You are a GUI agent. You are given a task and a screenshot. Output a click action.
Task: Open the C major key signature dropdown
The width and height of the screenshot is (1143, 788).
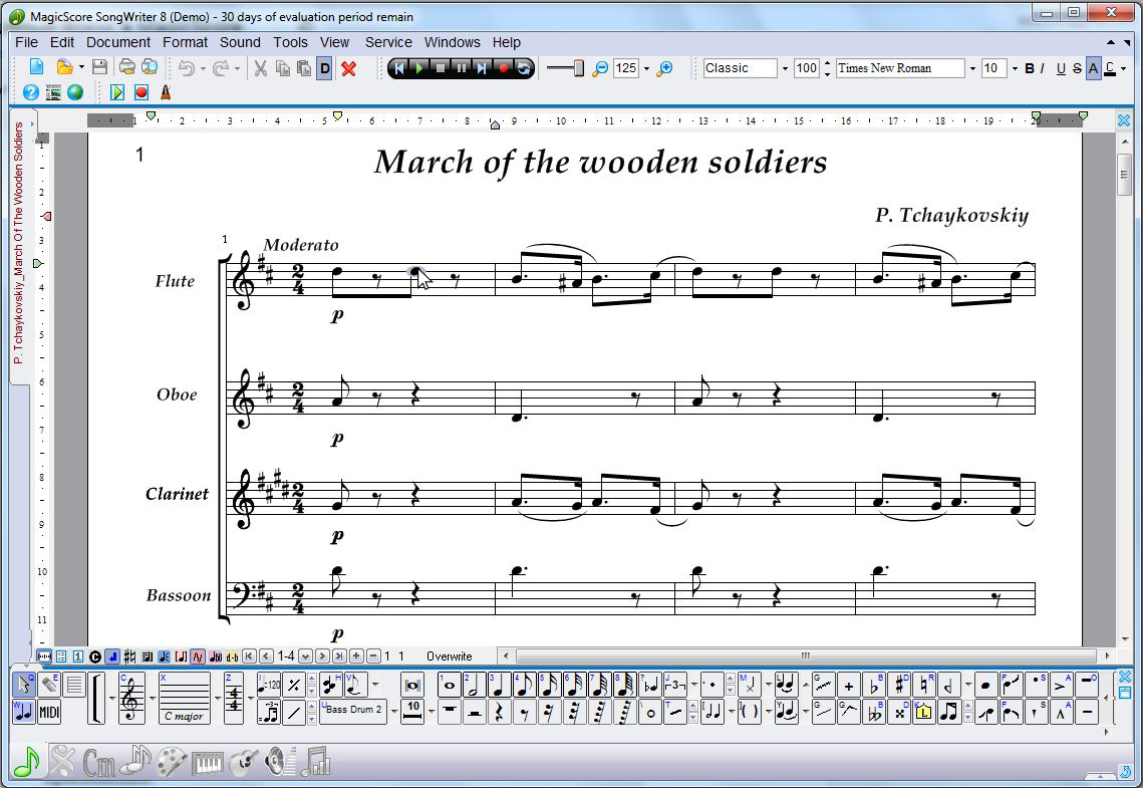coord(217,698)
